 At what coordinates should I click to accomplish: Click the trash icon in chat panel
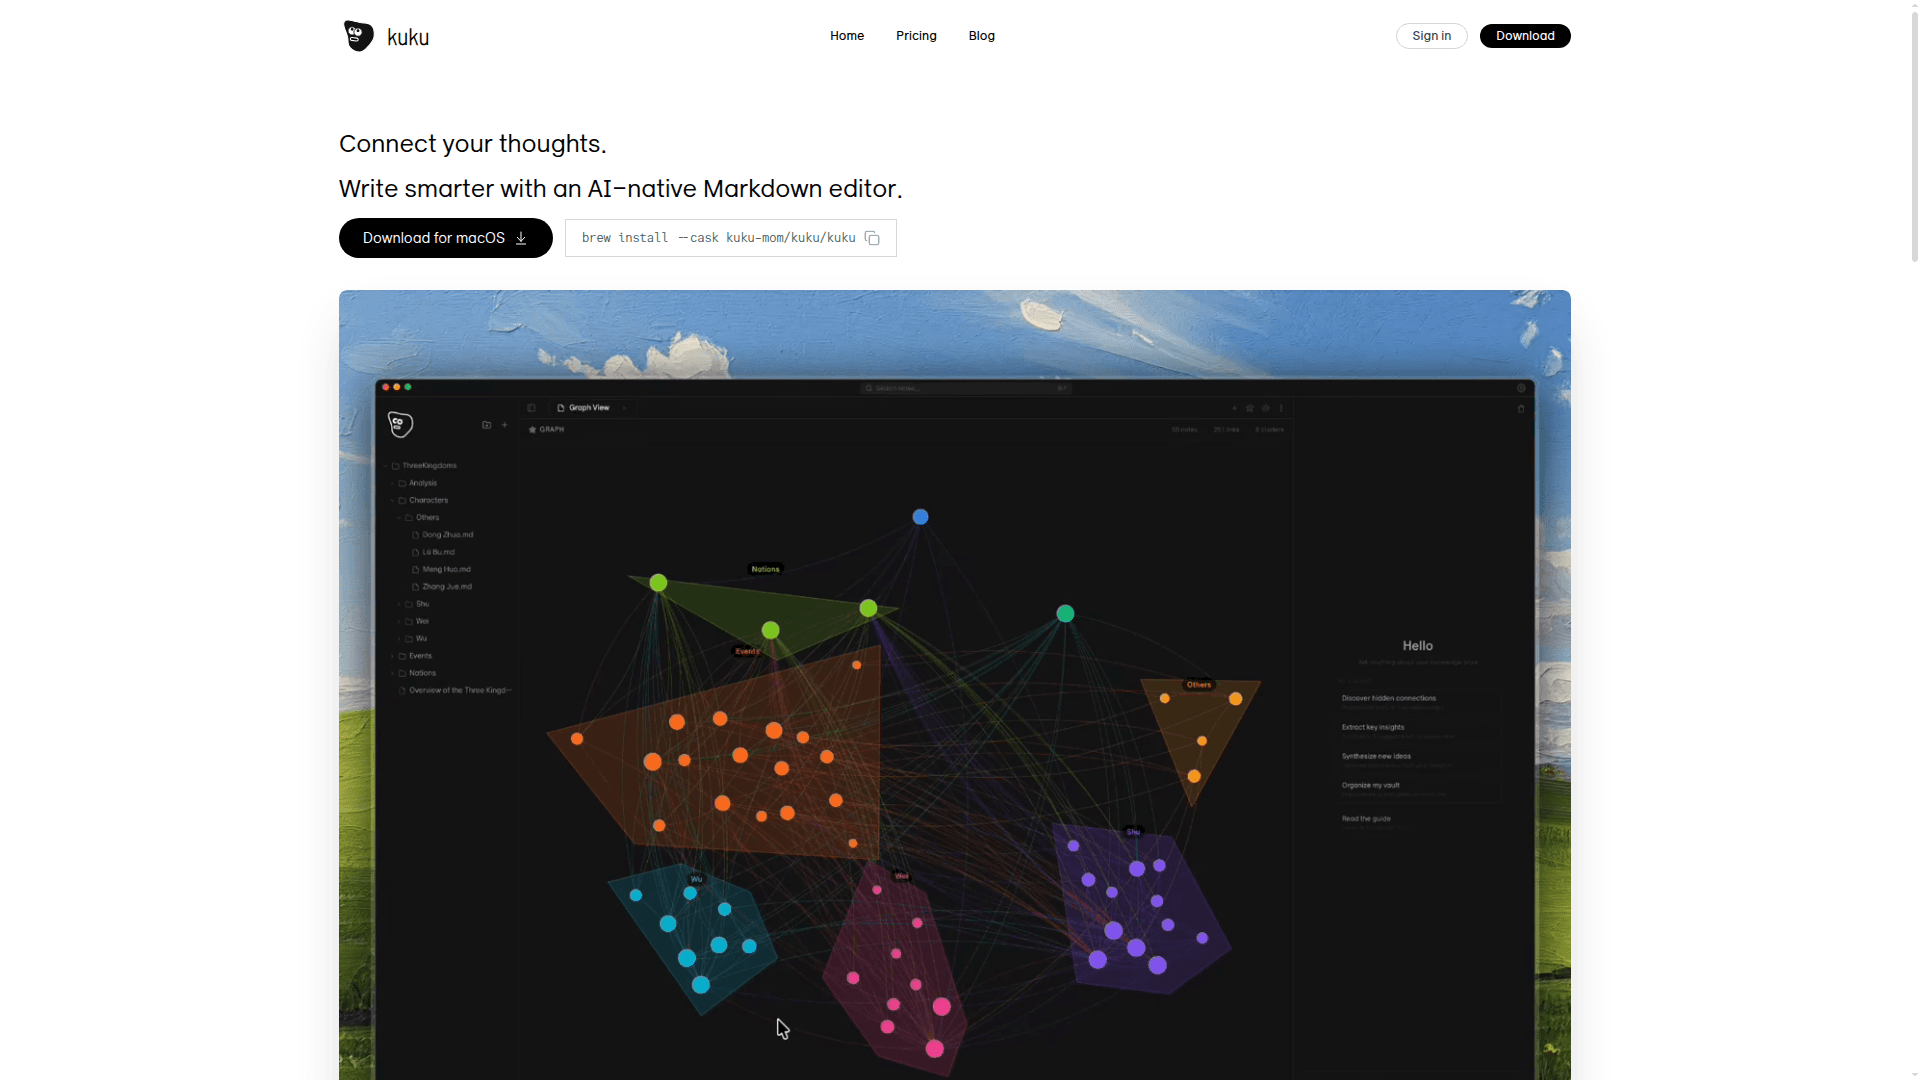pos(1521,408)
